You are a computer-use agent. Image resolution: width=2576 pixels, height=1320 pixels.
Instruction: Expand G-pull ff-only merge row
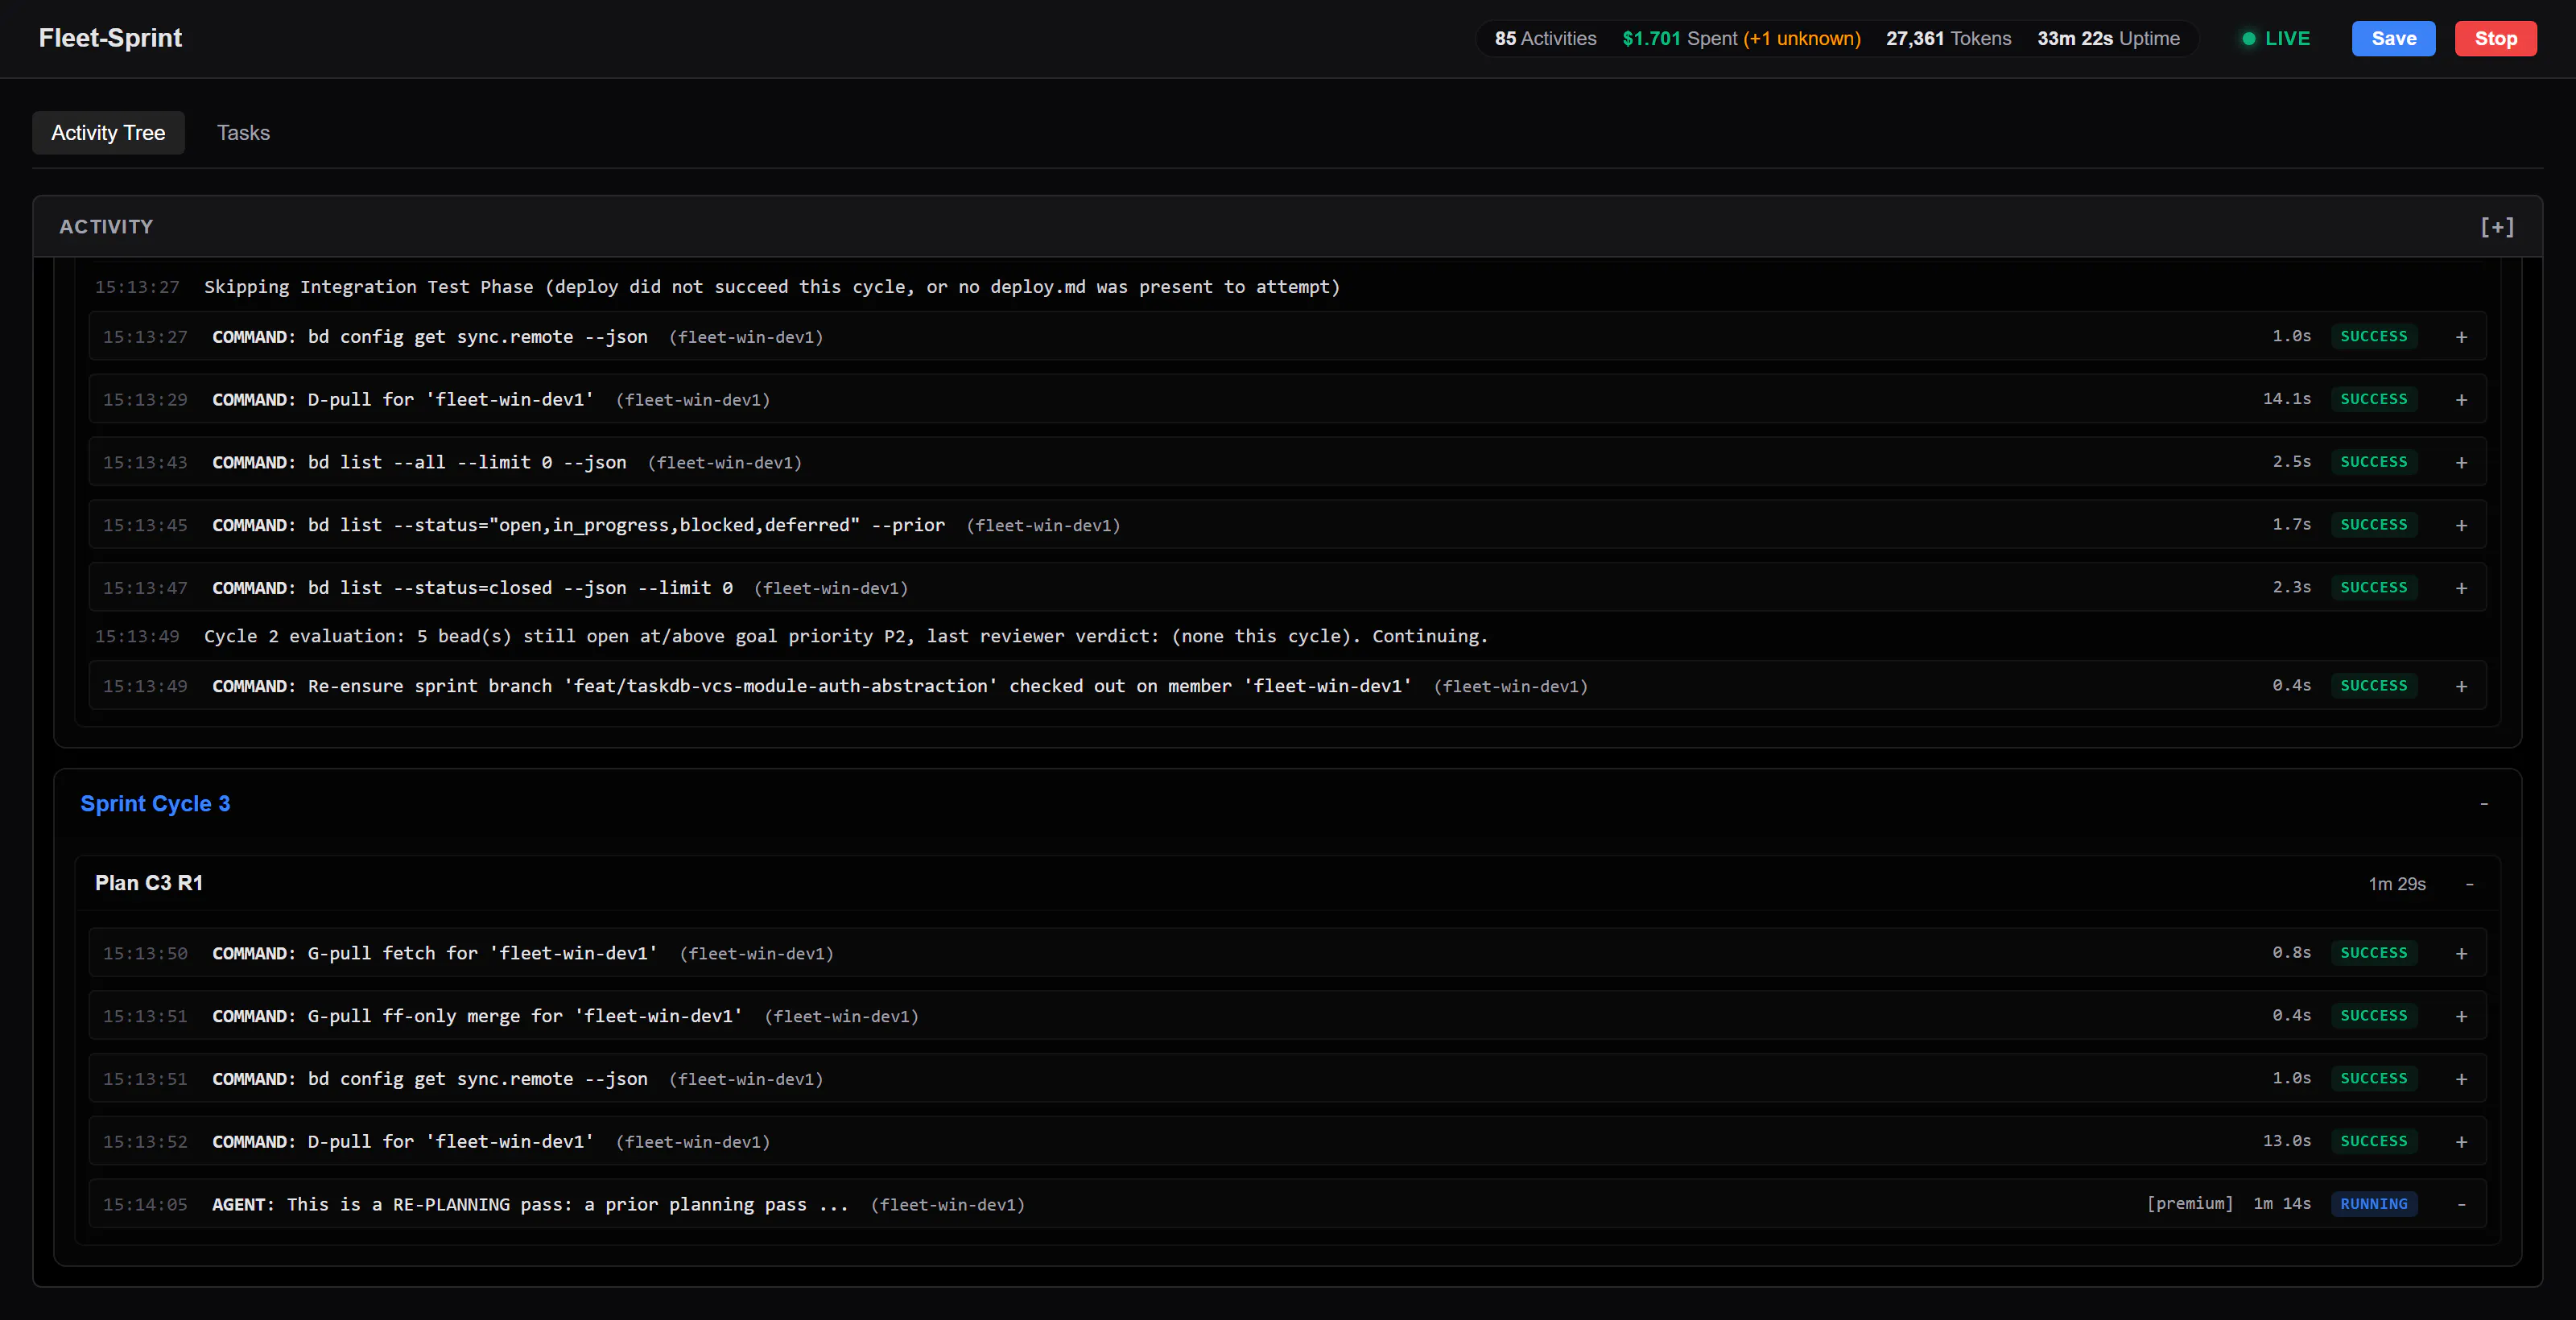click(x=2461, y=1016)
